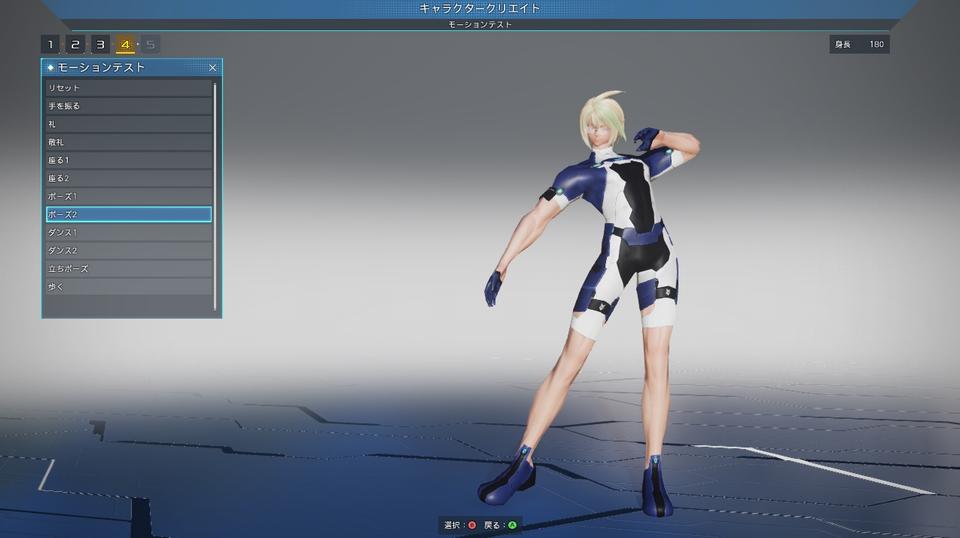This screenshot has width=960, height=538.
Task: Click the 身長 180 height display
Action: [x=859, y=44]
